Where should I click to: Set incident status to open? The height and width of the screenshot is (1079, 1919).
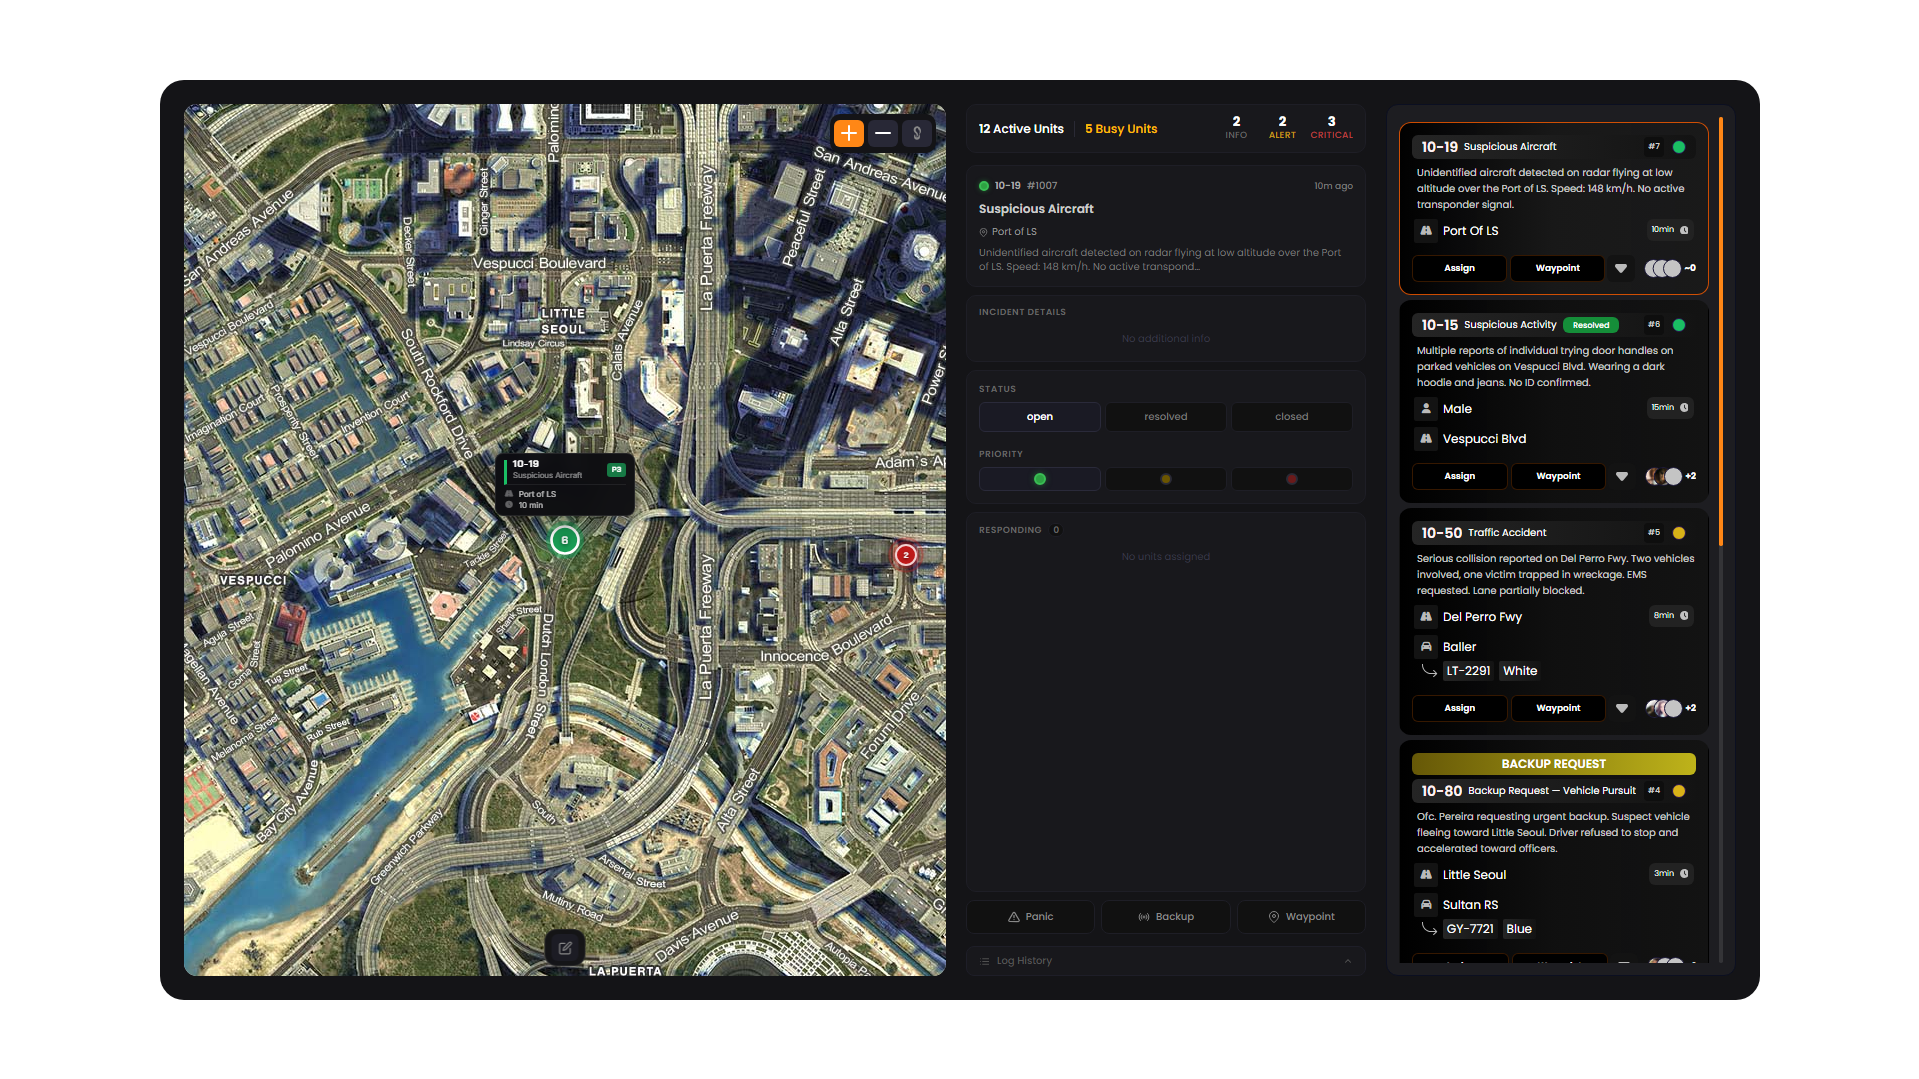click(x=1040, y=417)
